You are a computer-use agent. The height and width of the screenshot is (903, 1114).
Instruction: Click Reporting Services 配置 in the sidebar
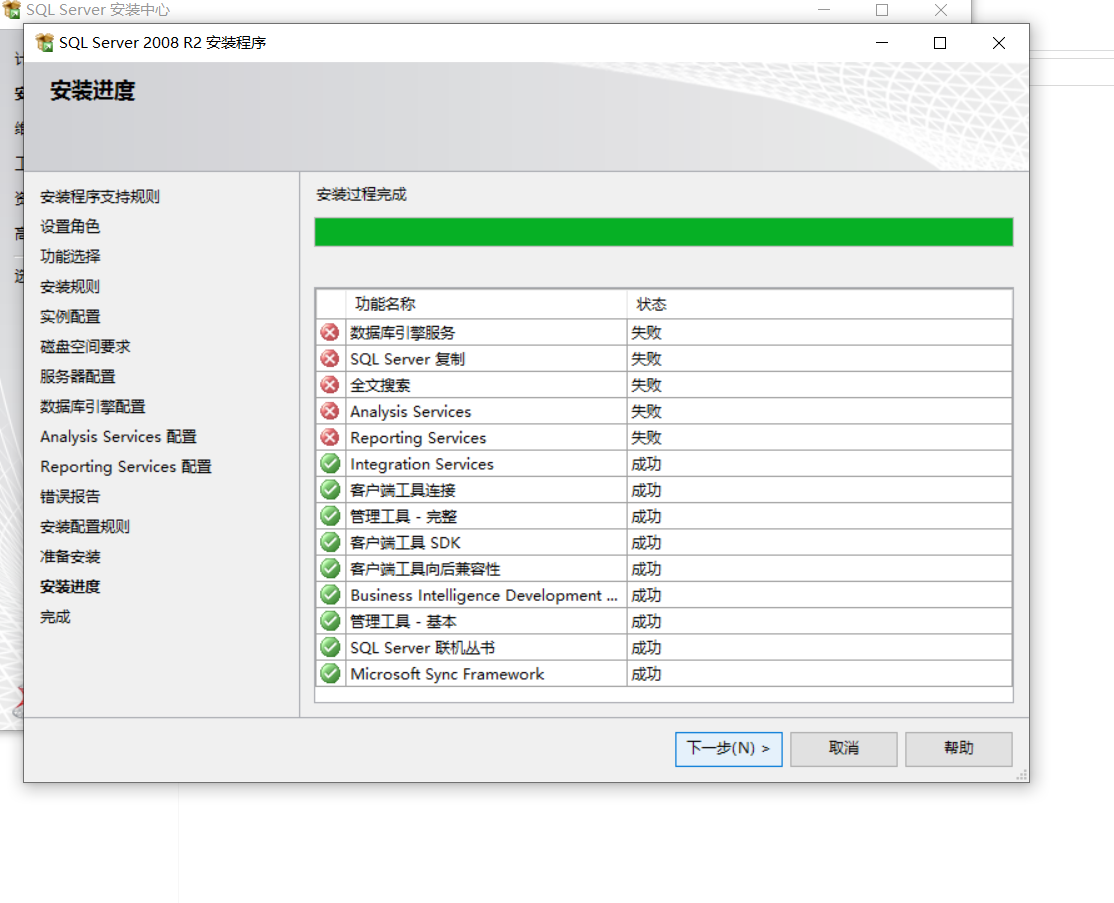(126, 467)
